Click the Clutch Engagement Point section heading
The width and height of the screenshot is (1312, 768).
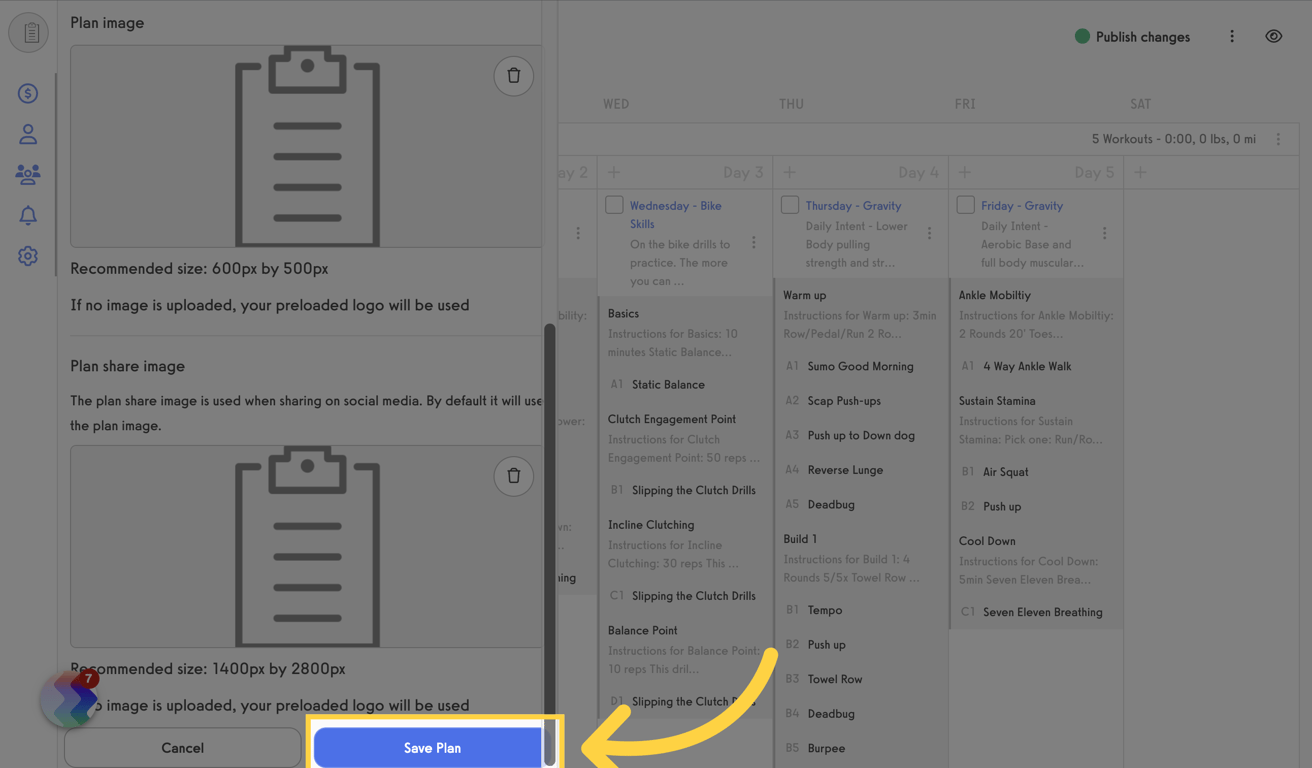click(x=672, y=419)
